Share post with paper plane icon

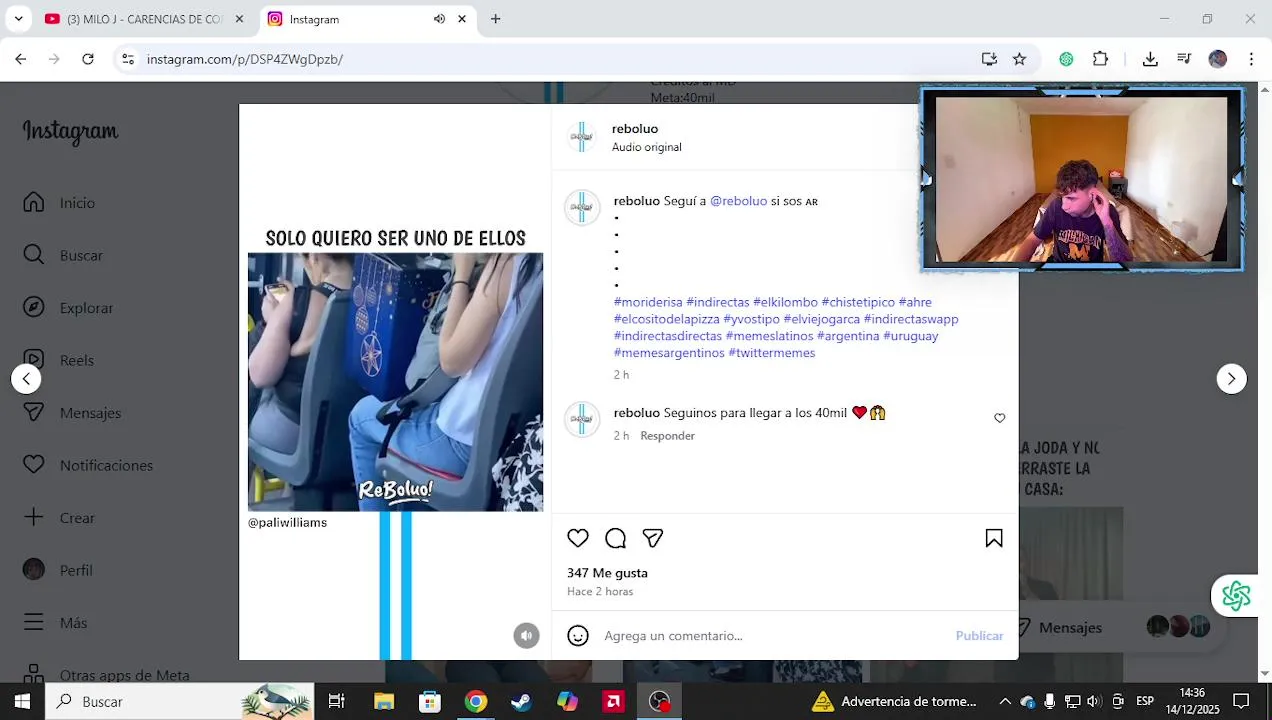pos(653,538)
